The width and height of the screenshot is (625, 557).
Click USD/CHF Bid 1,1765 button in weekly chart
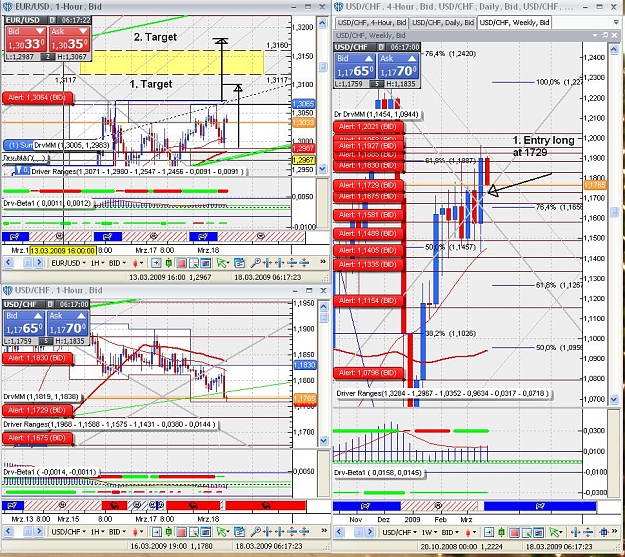click(355, 67)
